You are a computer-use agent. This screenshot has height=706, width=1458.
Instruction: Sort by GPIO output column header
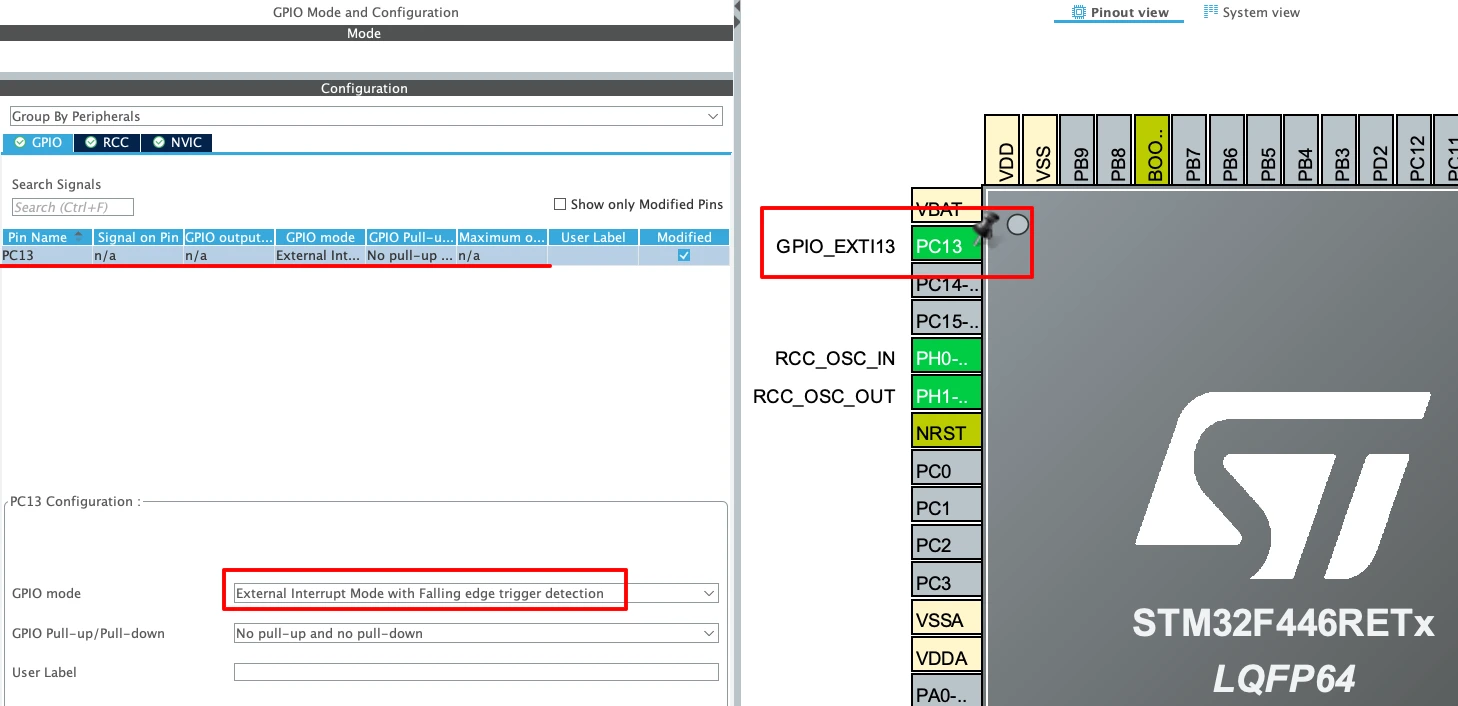[x=229, y=237]
